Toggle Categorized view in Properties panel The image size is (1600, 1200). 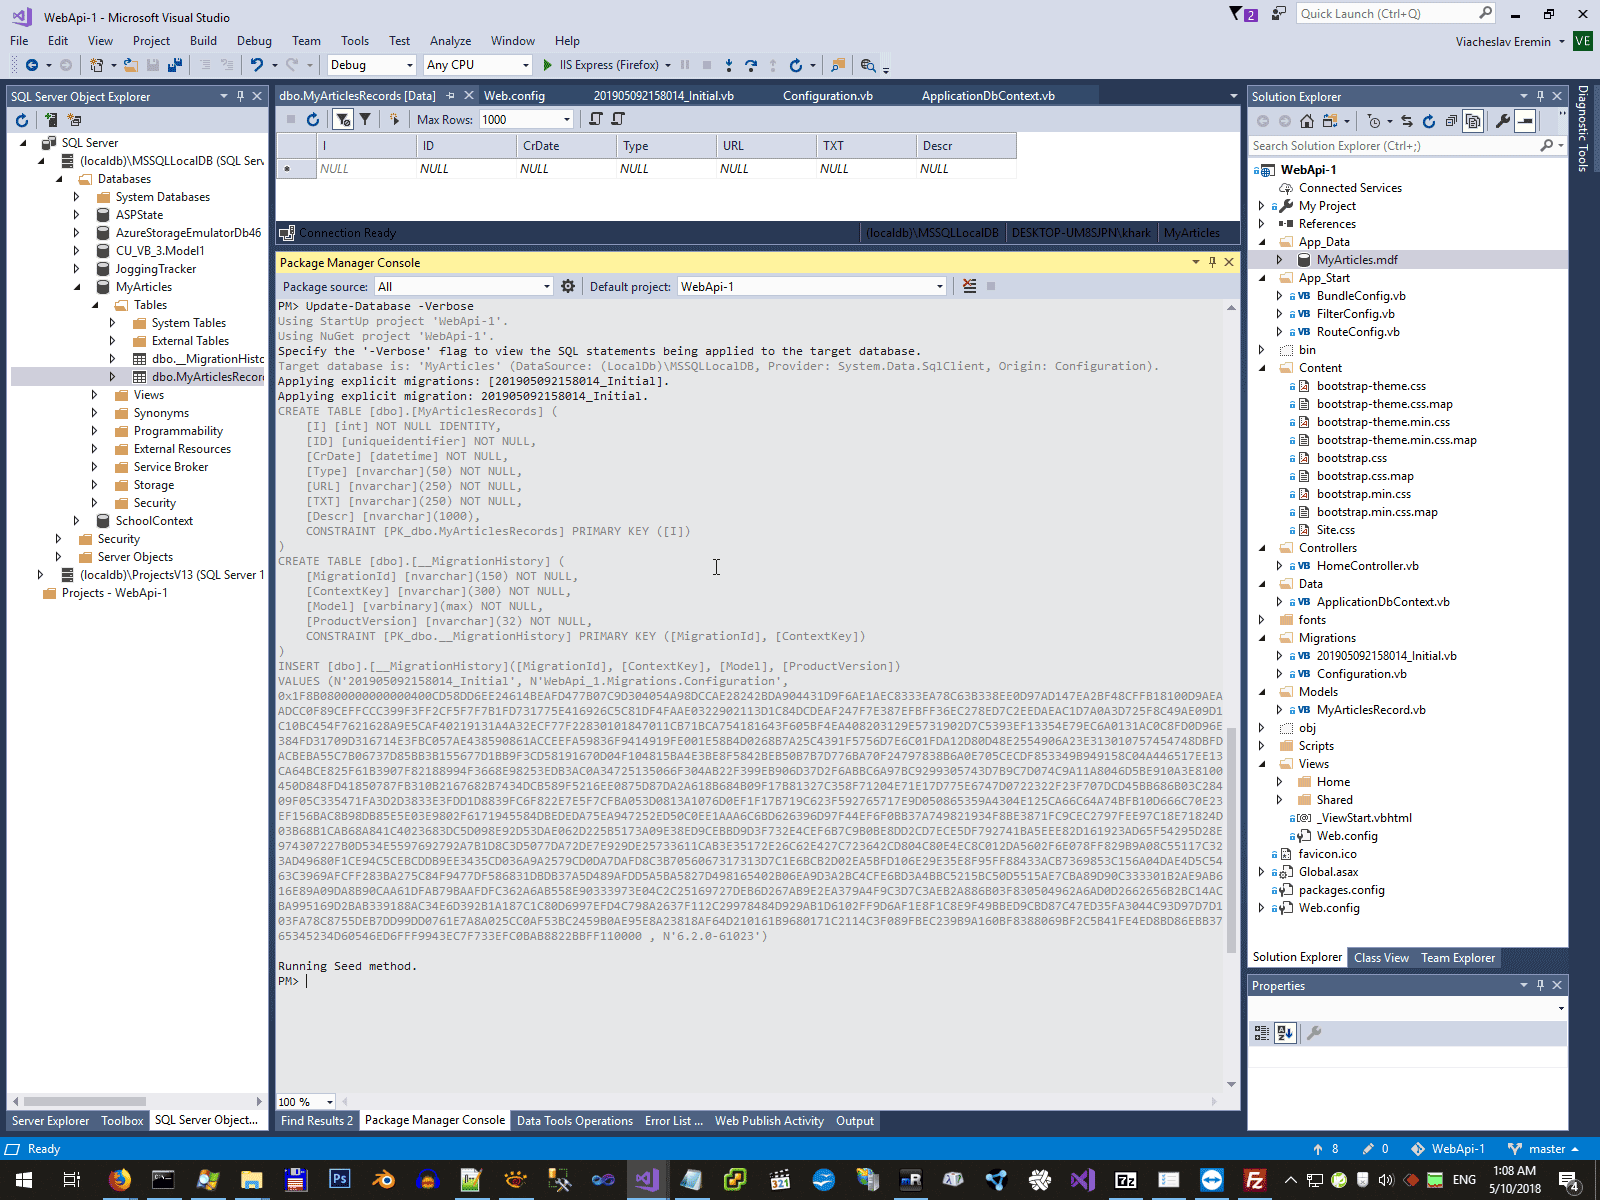pyautogui.click(x=1262, y=1033)
